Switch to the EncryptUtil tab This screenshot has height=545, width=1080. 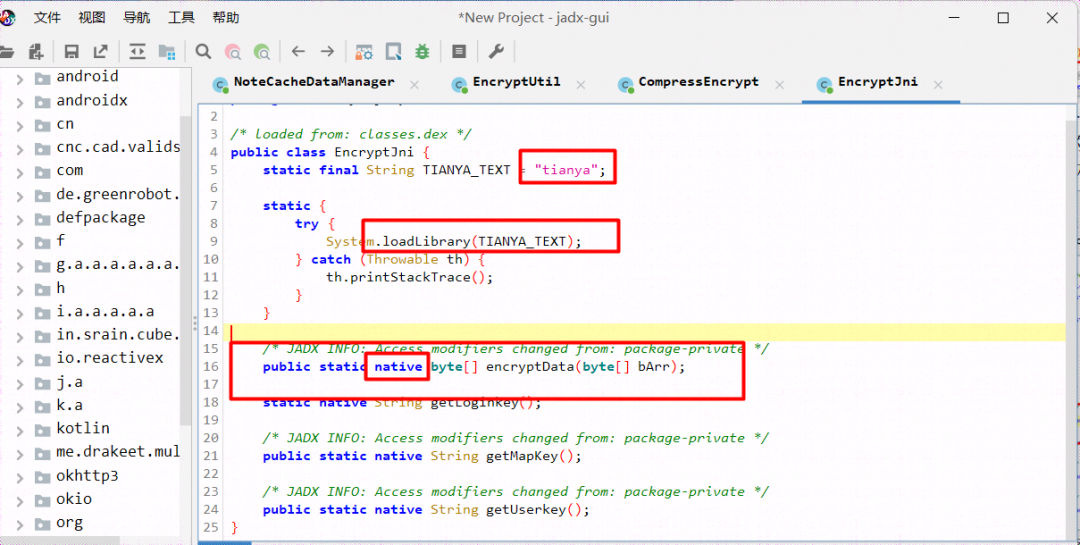click(x=517, y=82)
